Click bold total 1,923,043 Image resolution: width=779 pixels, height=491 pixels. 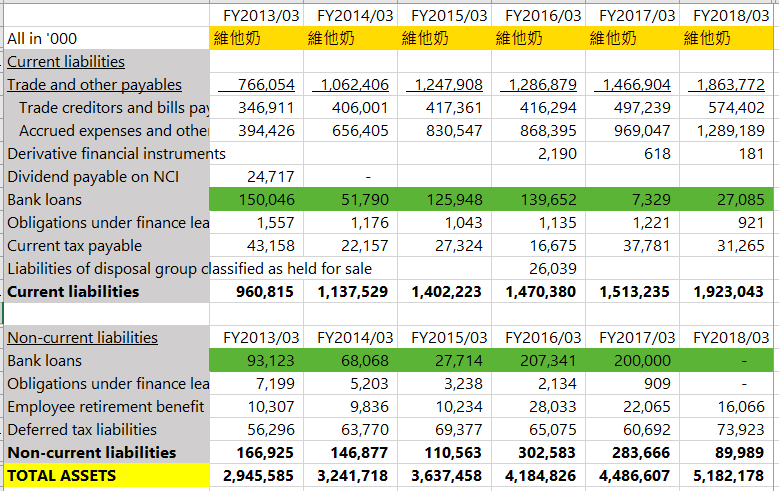click(x=726, y=291)
